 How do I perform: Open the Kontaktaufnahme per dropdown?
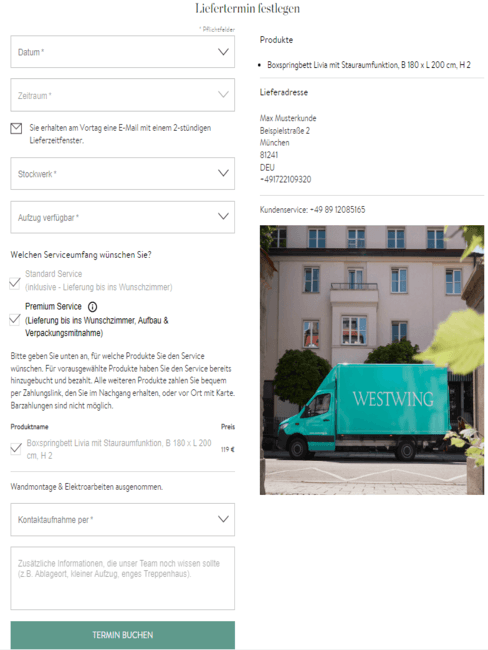point(123,519)
